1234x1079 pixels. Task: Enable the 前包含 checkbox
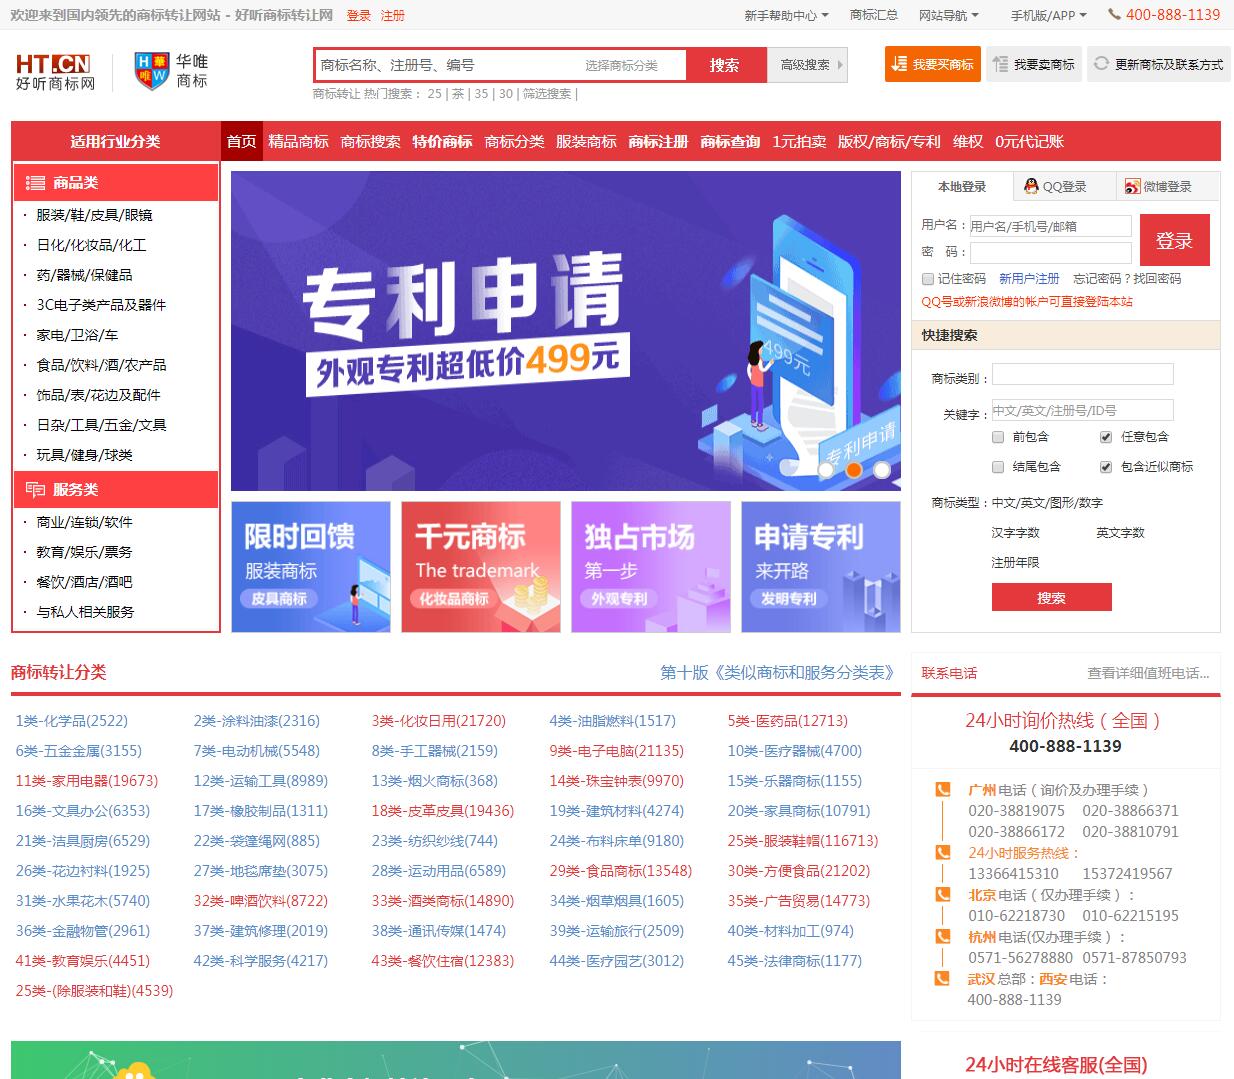pos(998,437)
